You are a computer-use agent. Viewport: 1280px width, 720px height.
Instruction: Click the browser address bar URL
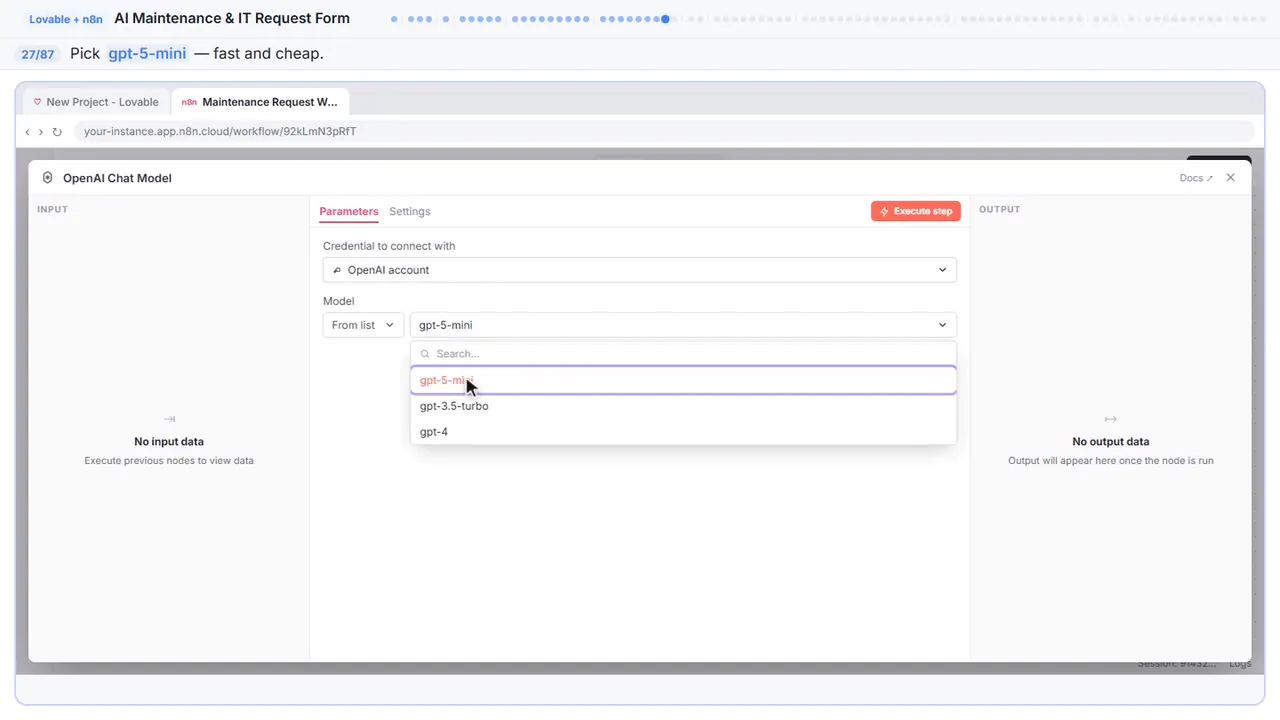(x=220, y=132)
